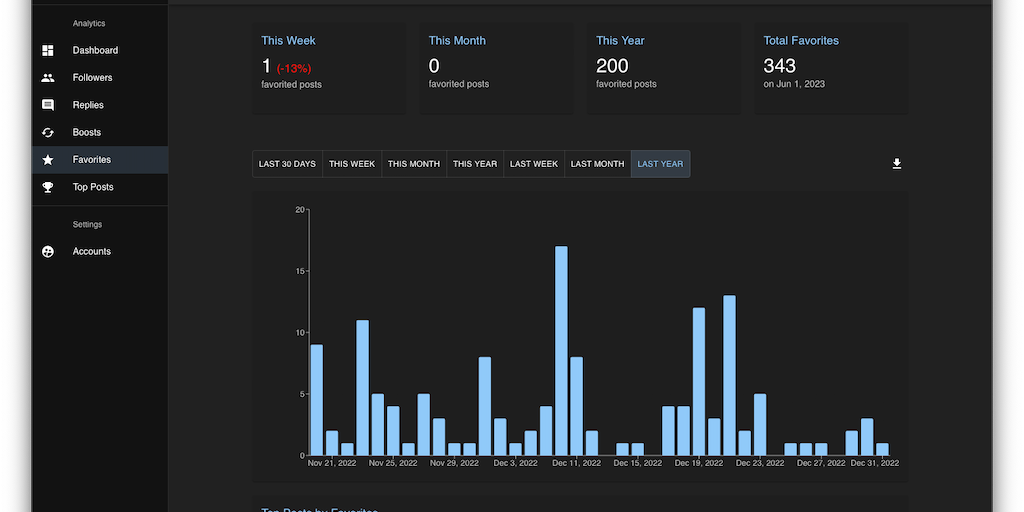Select the THIS YEAR timeframe
The height and width of the screenshot is (512, 1024).
(x=475, y=164)
